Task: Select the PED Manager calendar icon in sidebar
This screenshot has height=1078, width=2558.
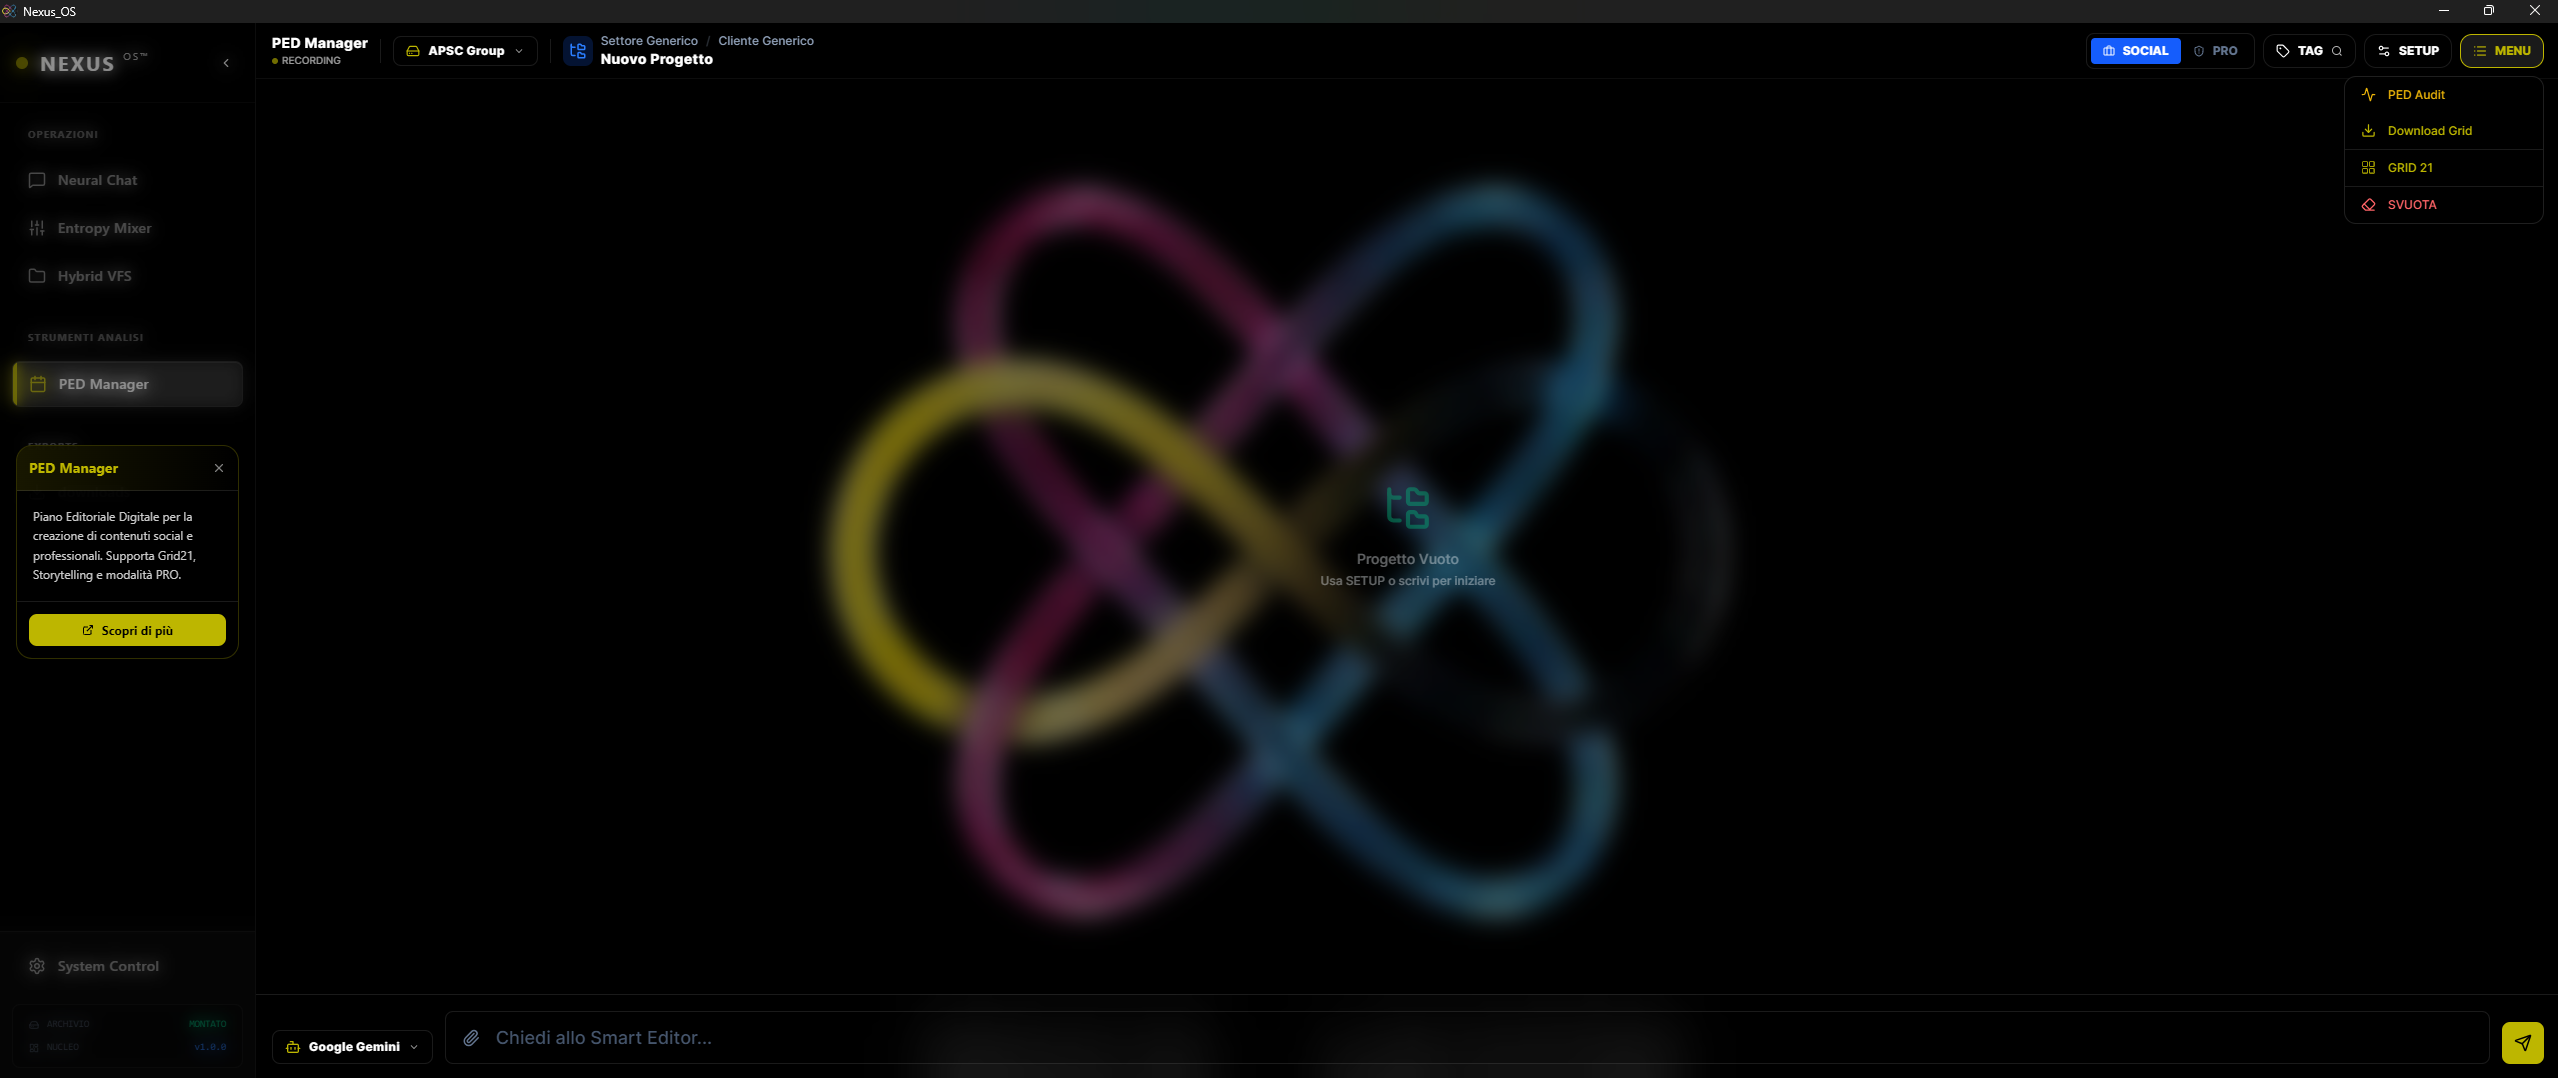Action: 38,384
